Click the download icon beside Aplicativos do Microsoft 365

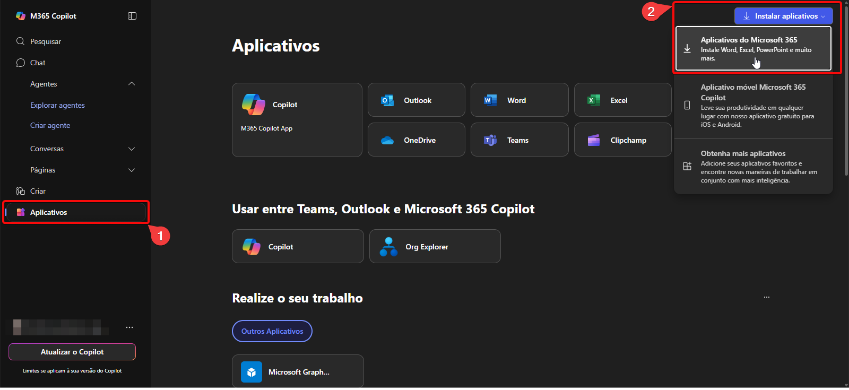click(687, 49)
